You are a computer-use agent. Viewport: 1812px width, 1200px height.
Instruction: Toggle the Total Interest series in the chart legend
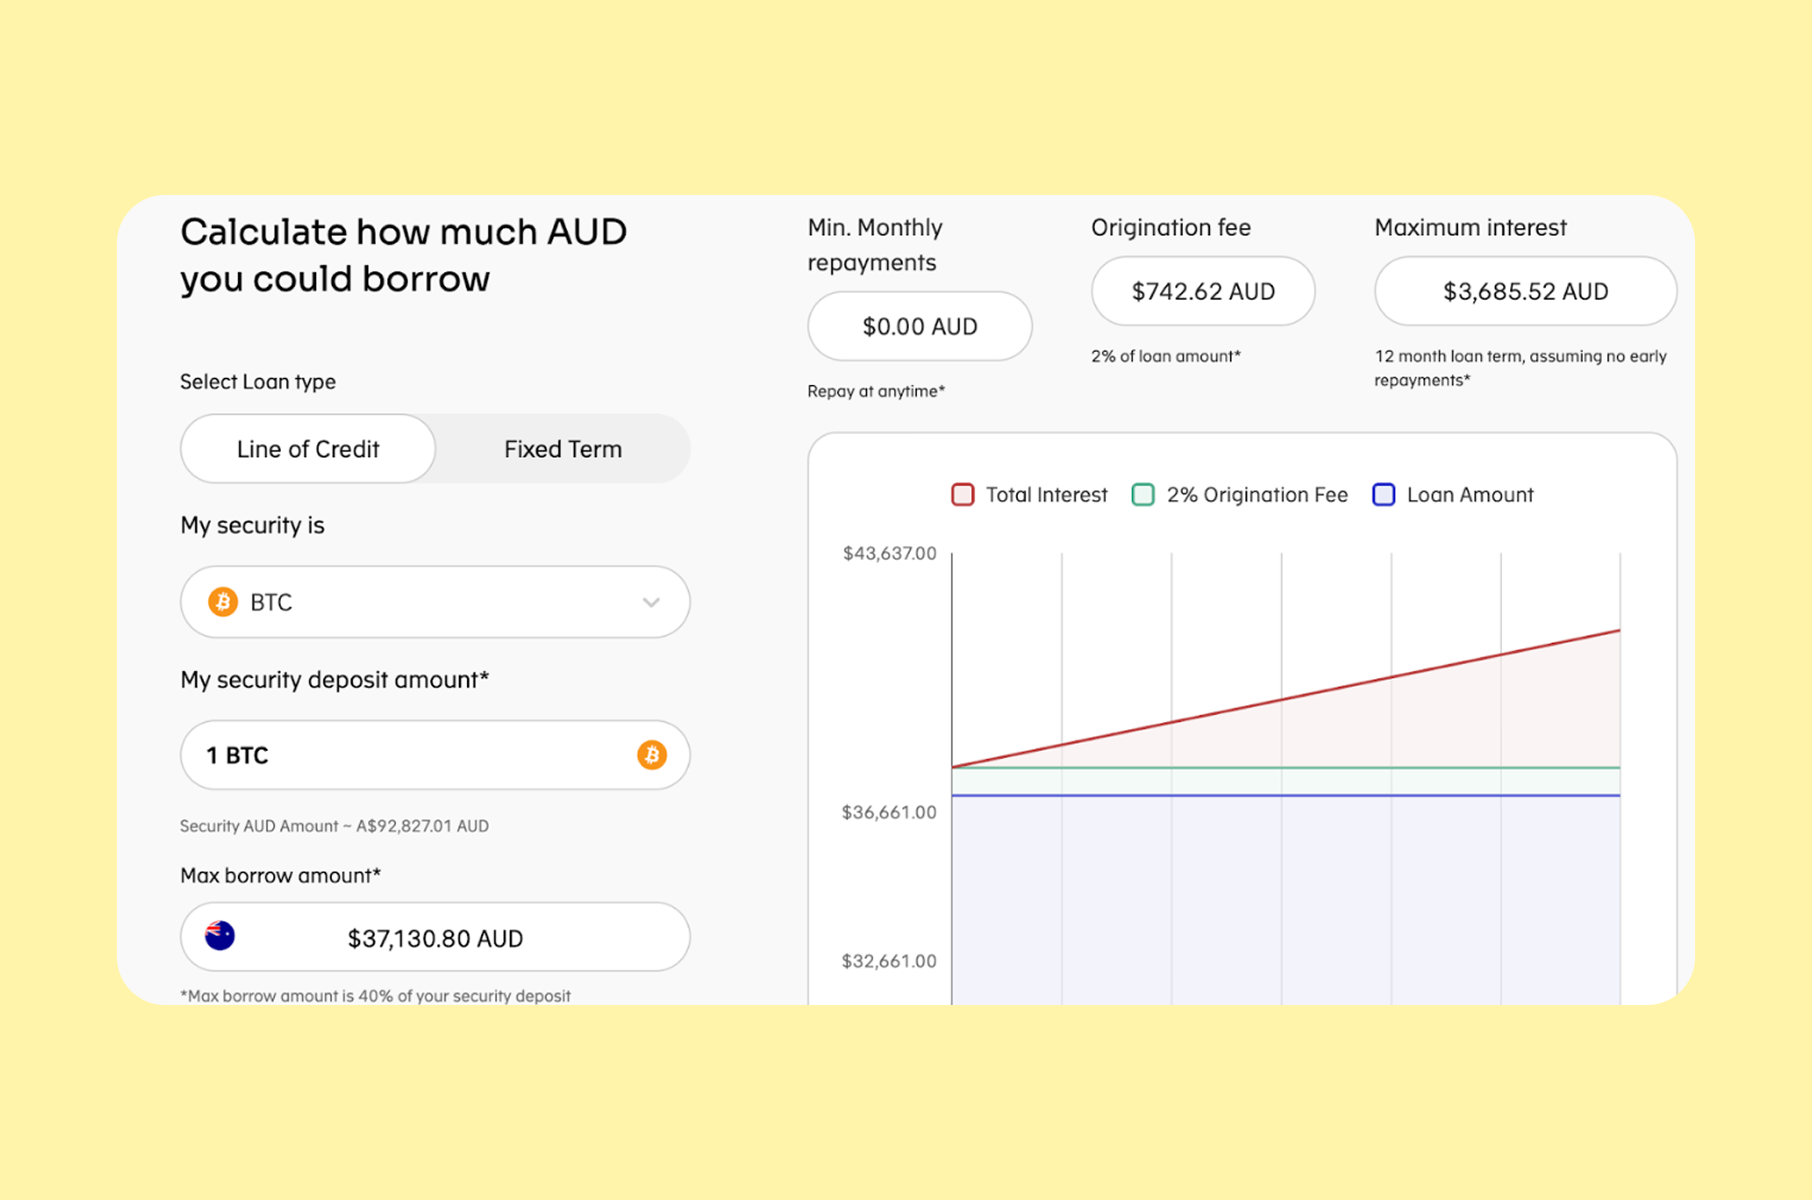coord(1029,494)
